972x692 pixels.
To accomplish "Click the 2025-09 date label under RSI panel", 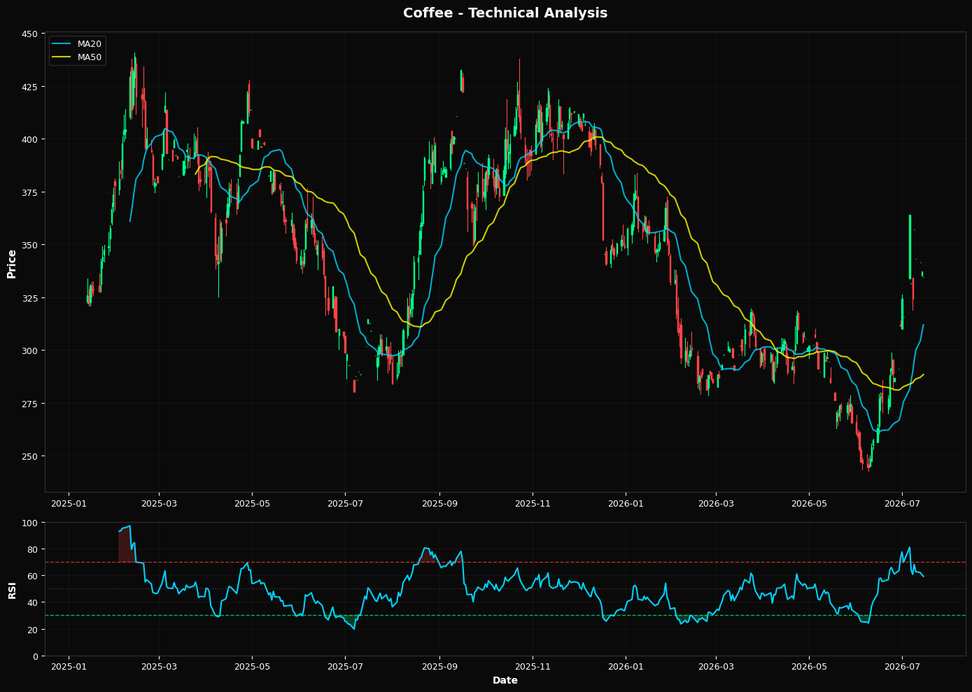I will [440, 668].
